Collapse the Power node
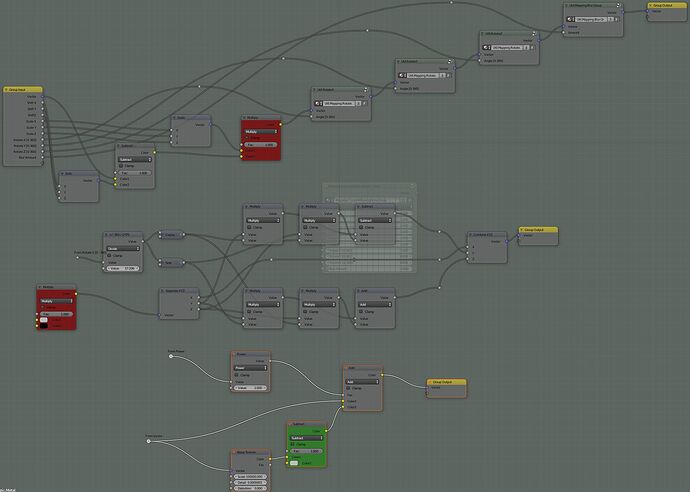 234,354
